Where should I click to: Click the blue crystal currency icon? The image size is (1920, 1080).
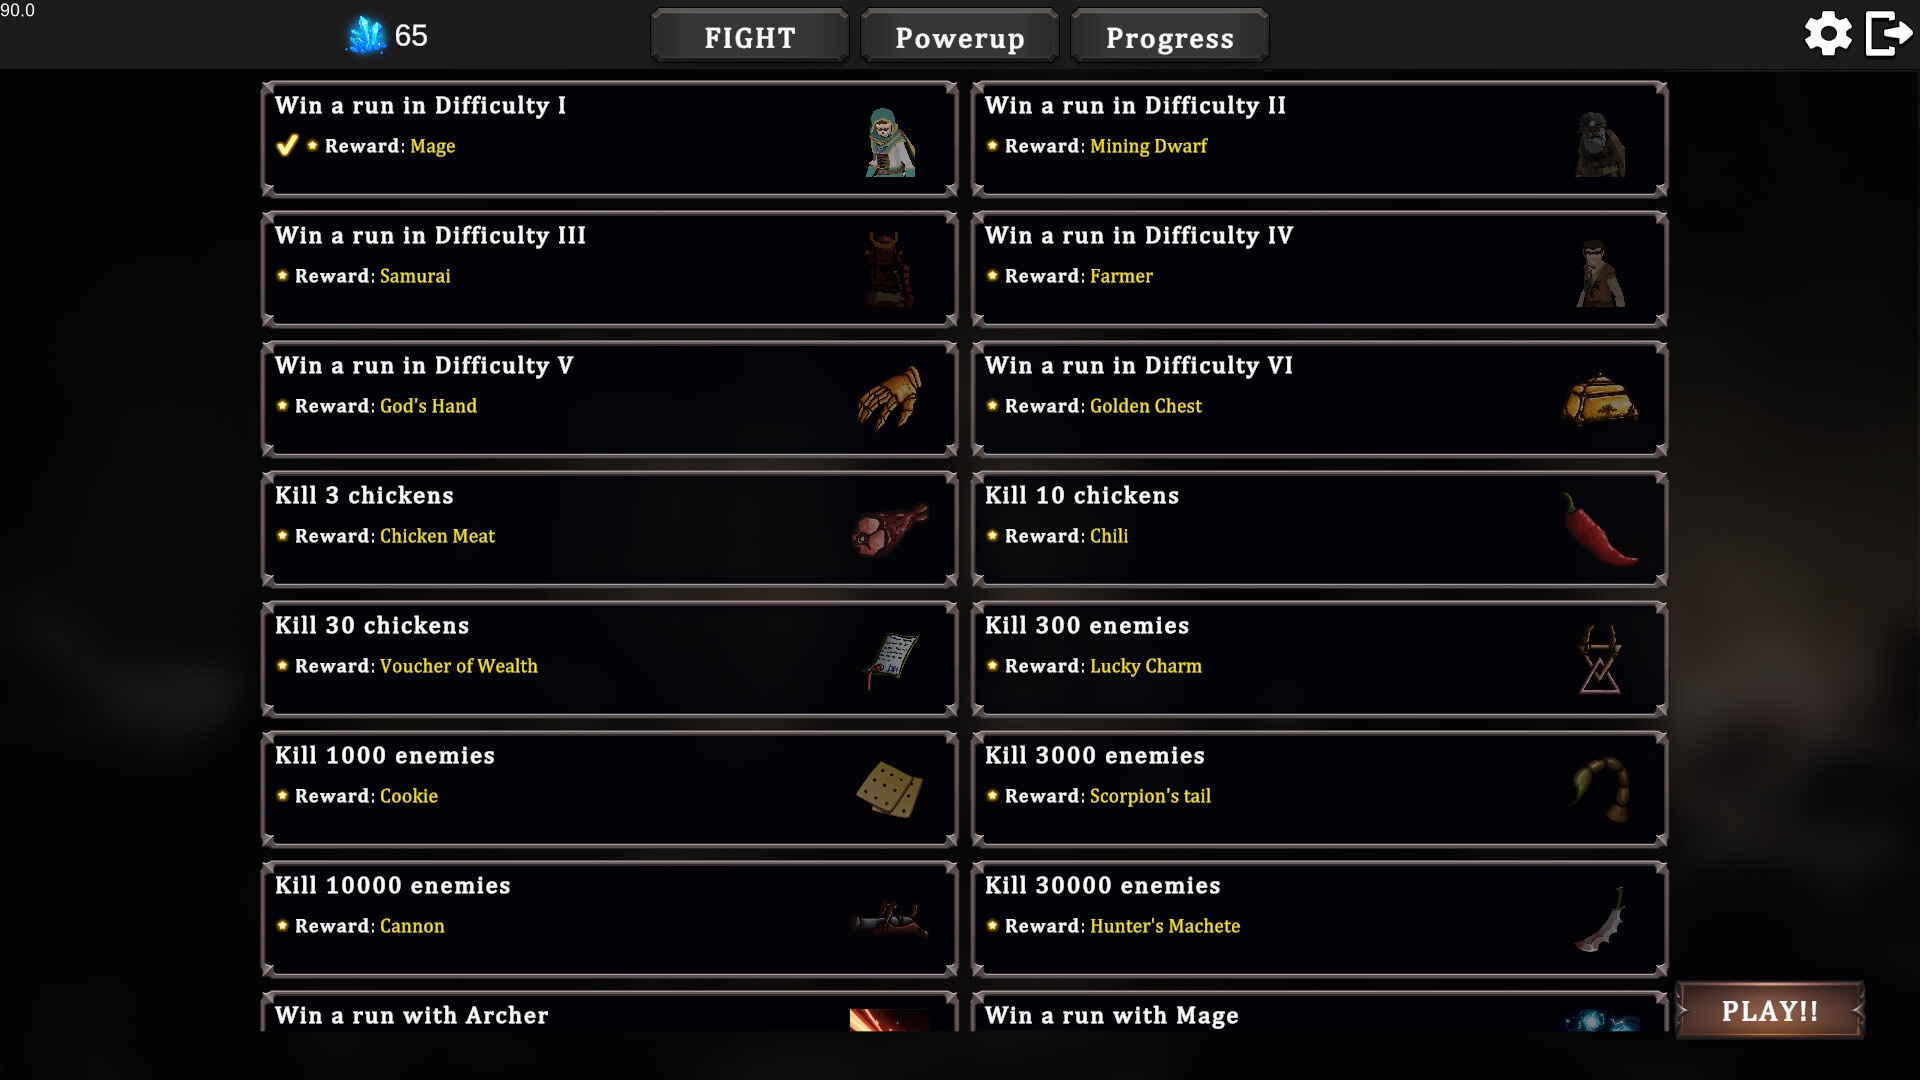coord(366,36)
